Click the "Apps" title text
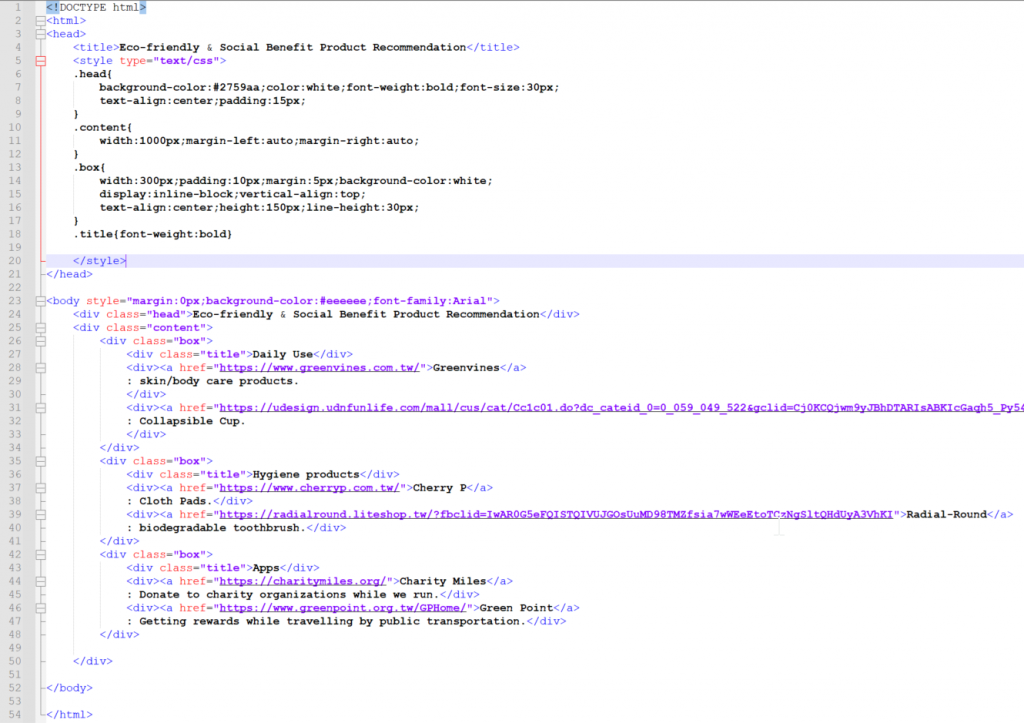This screenshot has width=1024, height=723. (x=266, y=568)
